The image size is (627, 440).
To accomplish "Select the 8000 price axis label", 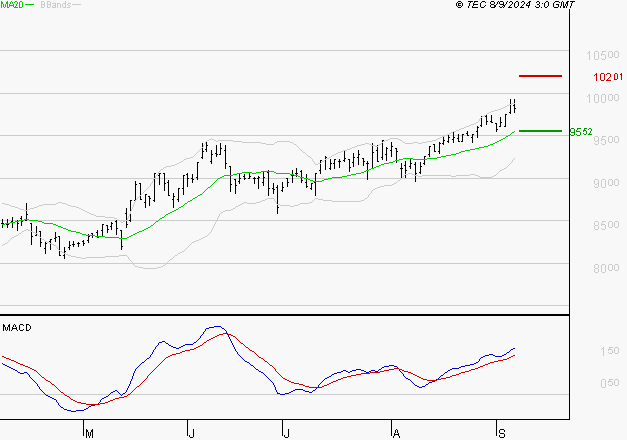I will coord(606,268).
